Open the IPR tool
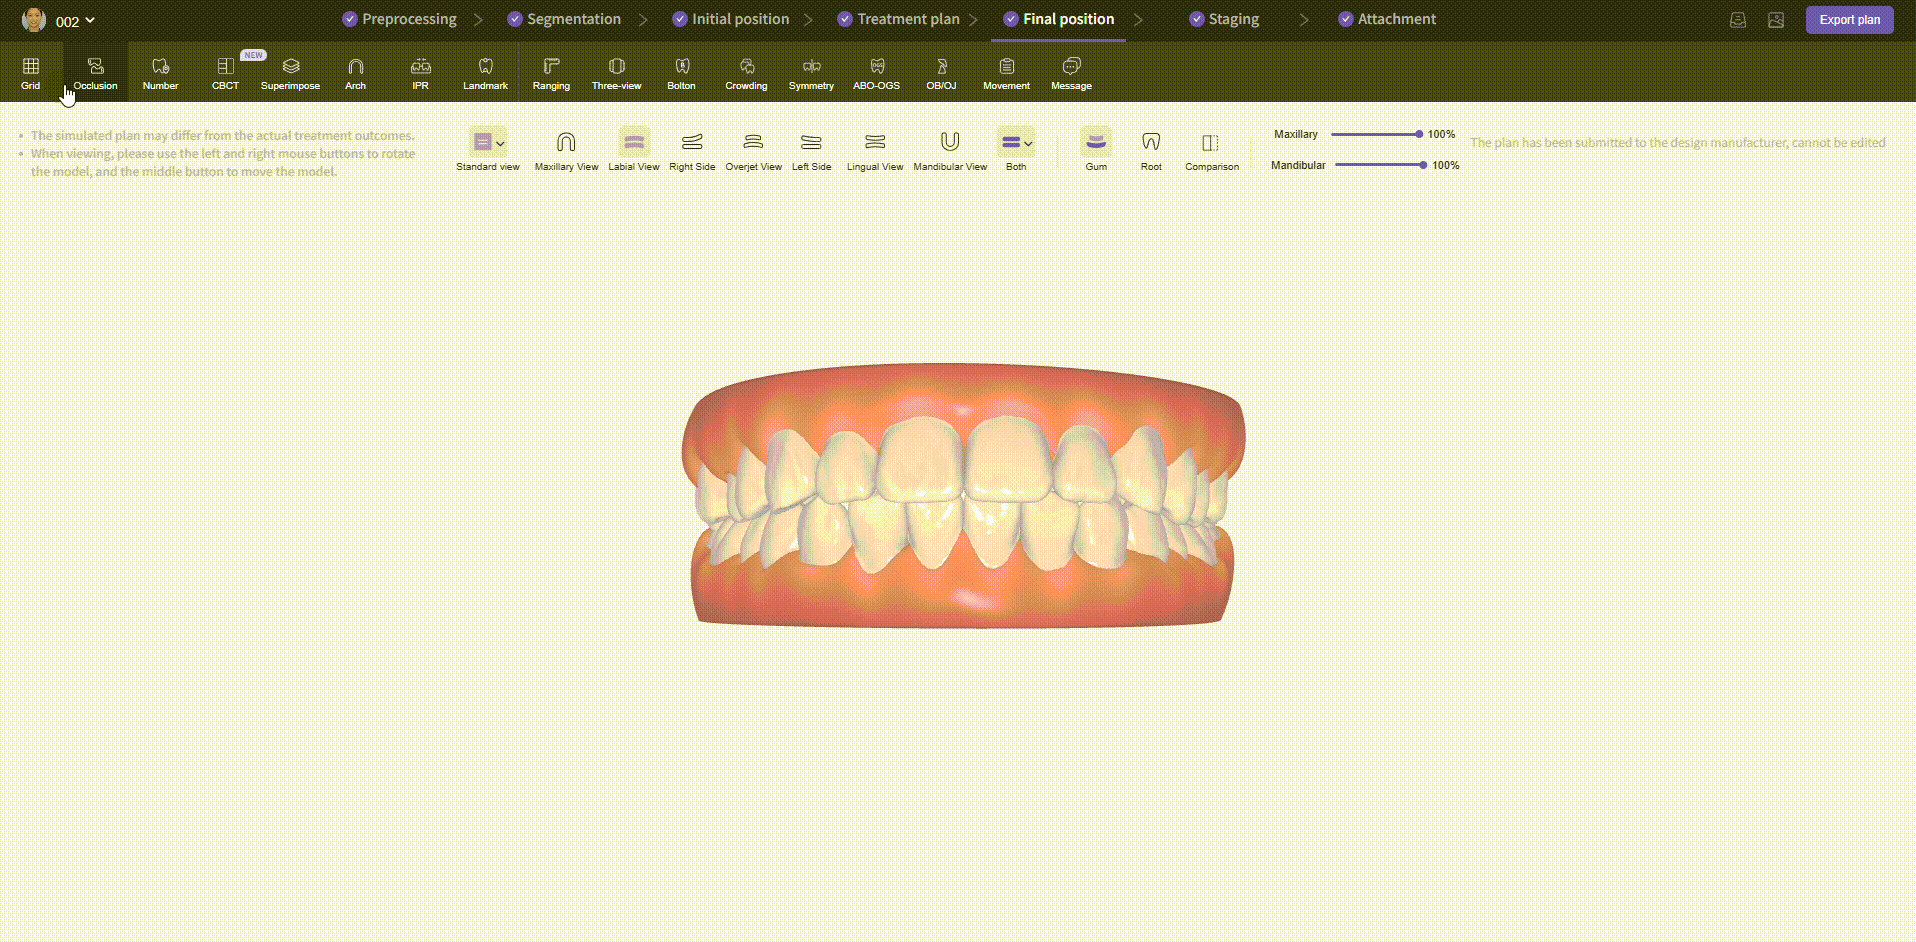Screen dimensions: 1916x942 pyautogui.click(x=420, y=74)
